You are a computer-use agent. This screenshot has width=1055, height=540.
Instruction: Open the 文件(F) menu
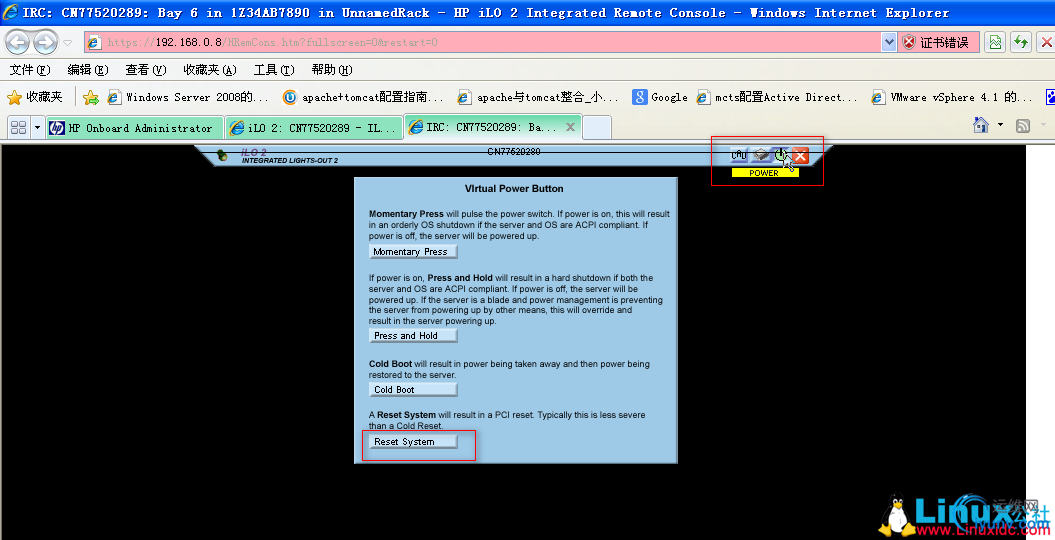tap(30, 70)
